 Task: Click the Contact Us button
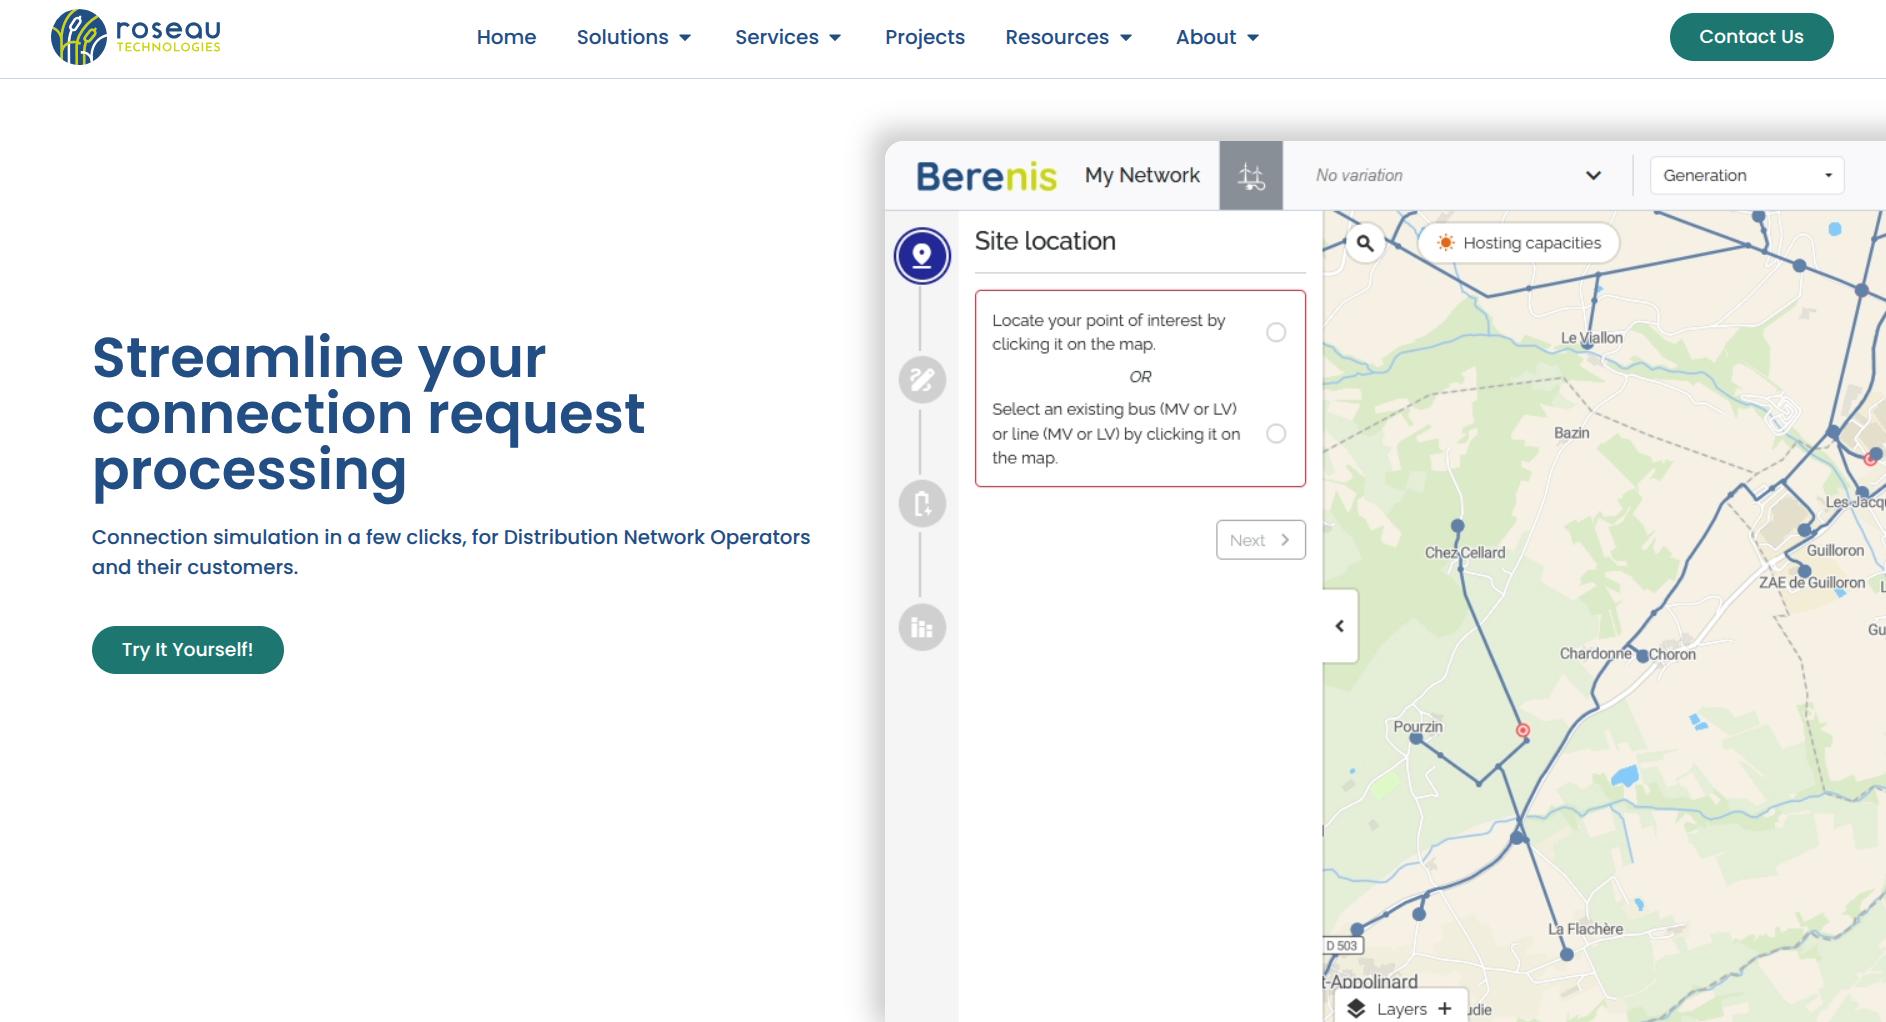pyautogui.click(x=1751, y=37)
